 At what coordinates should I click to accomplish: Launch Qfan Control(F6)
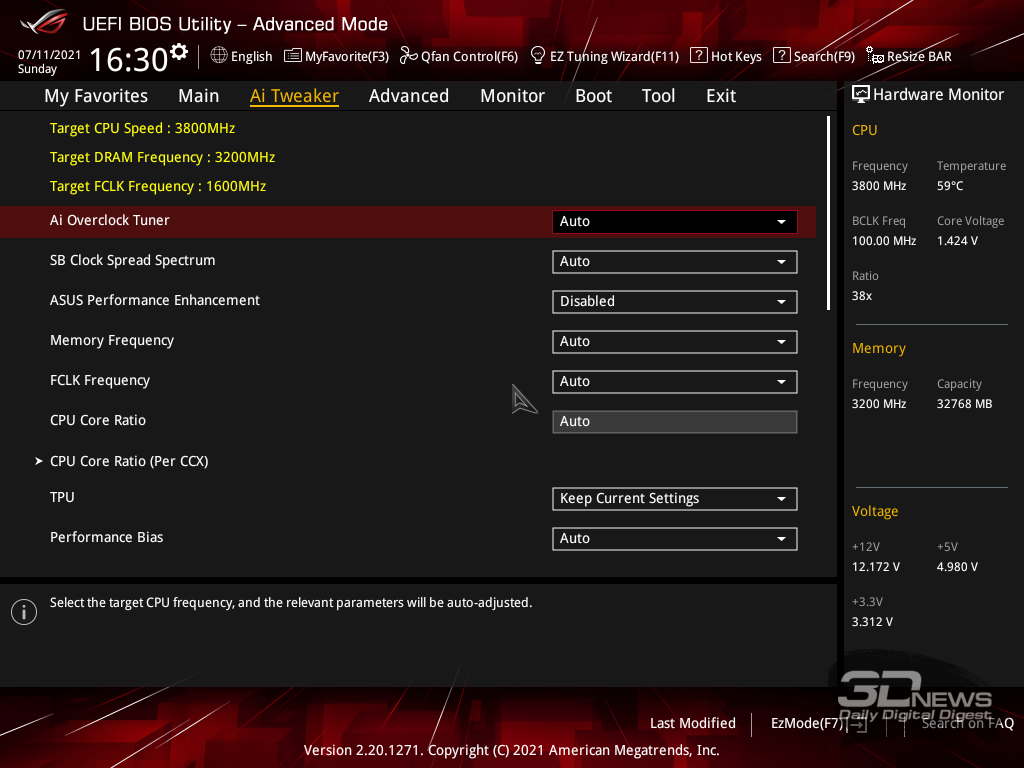(459, 56)
